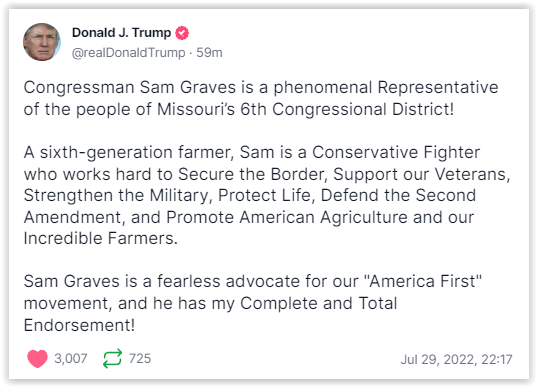Click the 3,007 likes count
Viewport: 537px width, 387px height.
[x=71, y=359]
